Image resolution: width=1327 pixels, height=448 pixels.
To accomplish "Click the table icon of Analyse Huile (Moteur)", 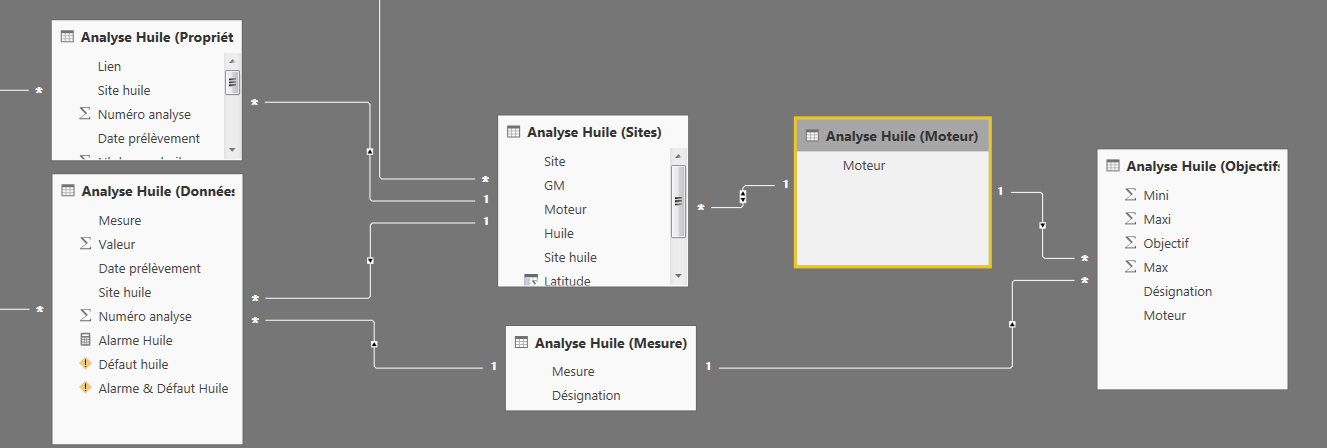I will [812, 136].
